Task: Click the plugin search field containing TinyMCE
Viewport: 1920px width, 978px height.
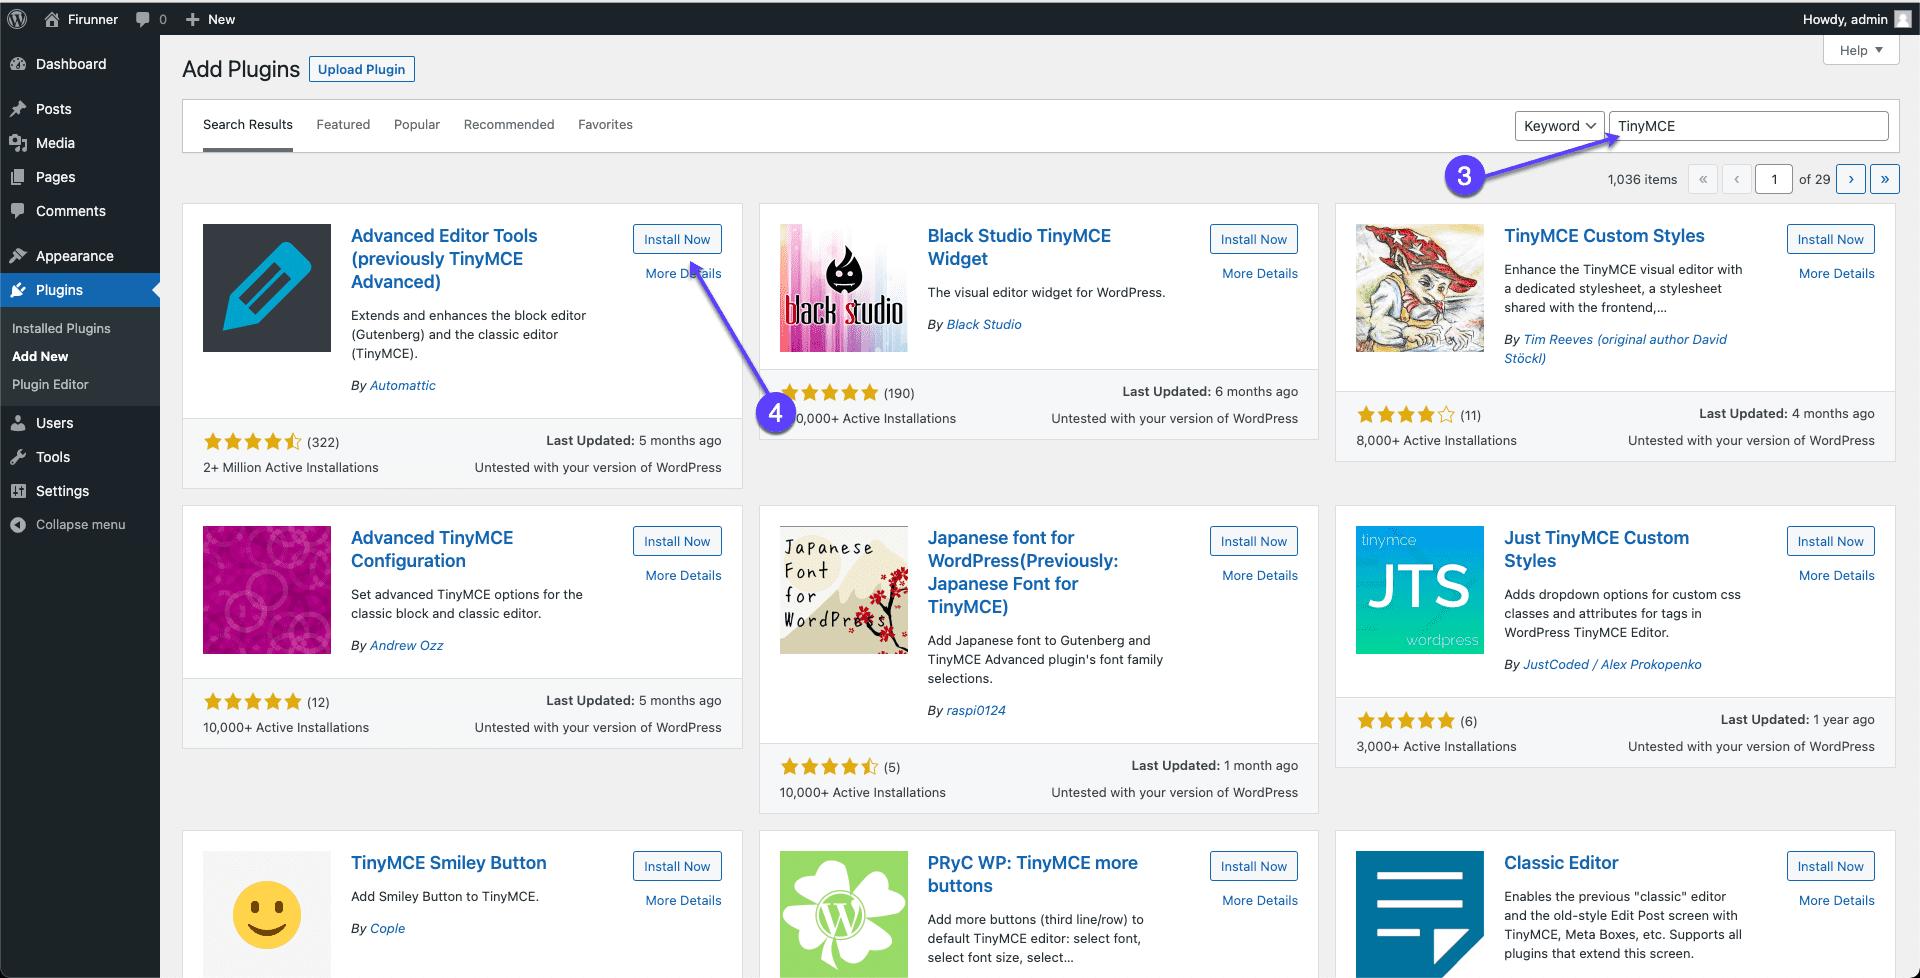Action: pos(1748,126)
